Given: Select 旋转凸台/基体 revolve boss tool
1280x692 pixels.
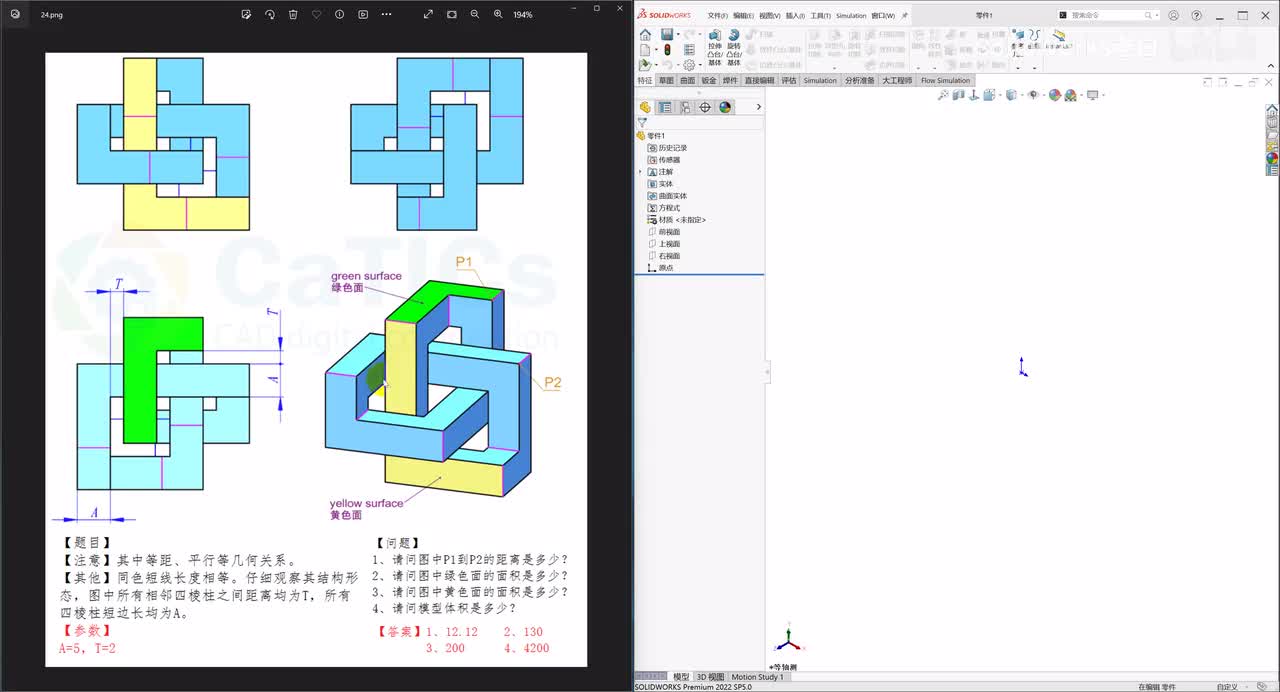Looking at the screenshot, I should [x=734, y=47].
